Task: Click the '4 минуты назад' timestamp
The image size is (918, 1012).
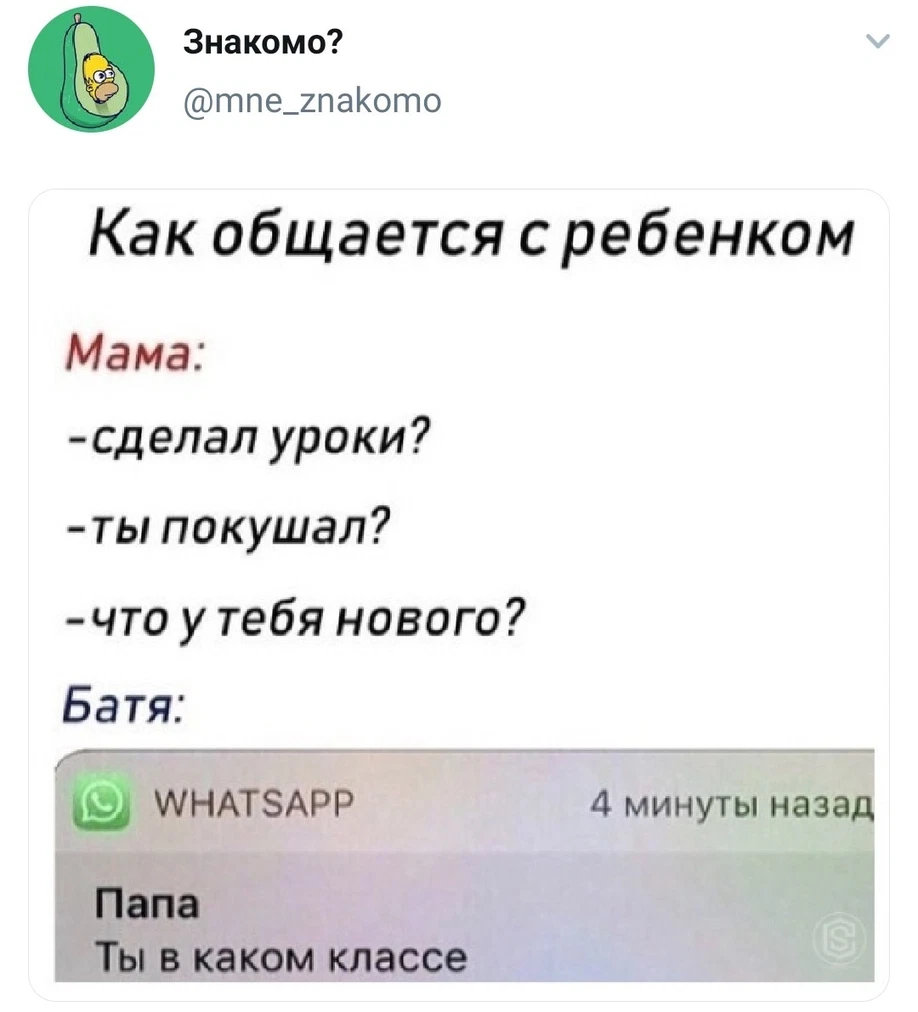Action: (732, 805)
